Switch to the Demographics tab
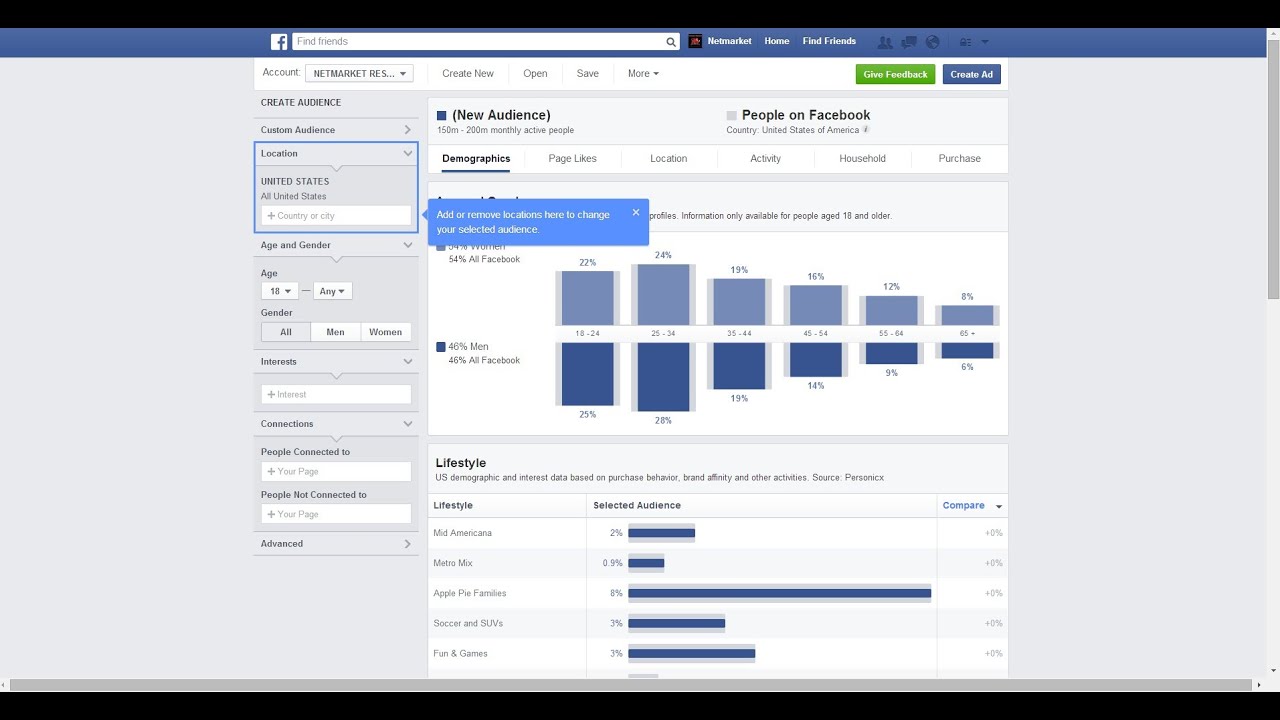The width and height of the screenshot is (1280, 720). 476,158
